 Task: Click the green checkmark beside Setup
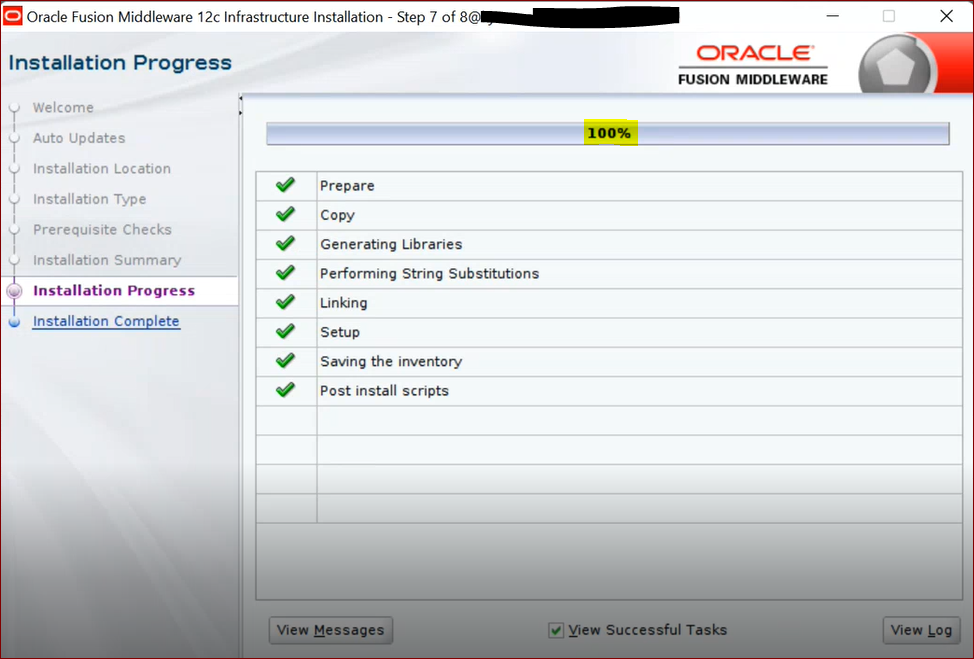pyautogui.click(x=285, y=330)
